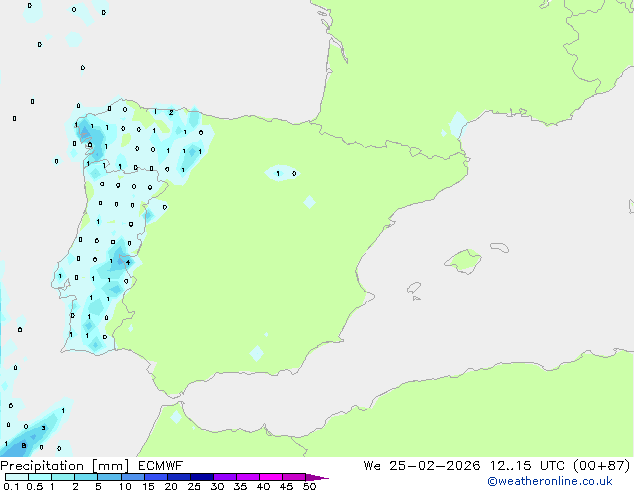Click the legend label '0.5'
634x490 pixels.
pyautogui.click(x=35, y=486)
